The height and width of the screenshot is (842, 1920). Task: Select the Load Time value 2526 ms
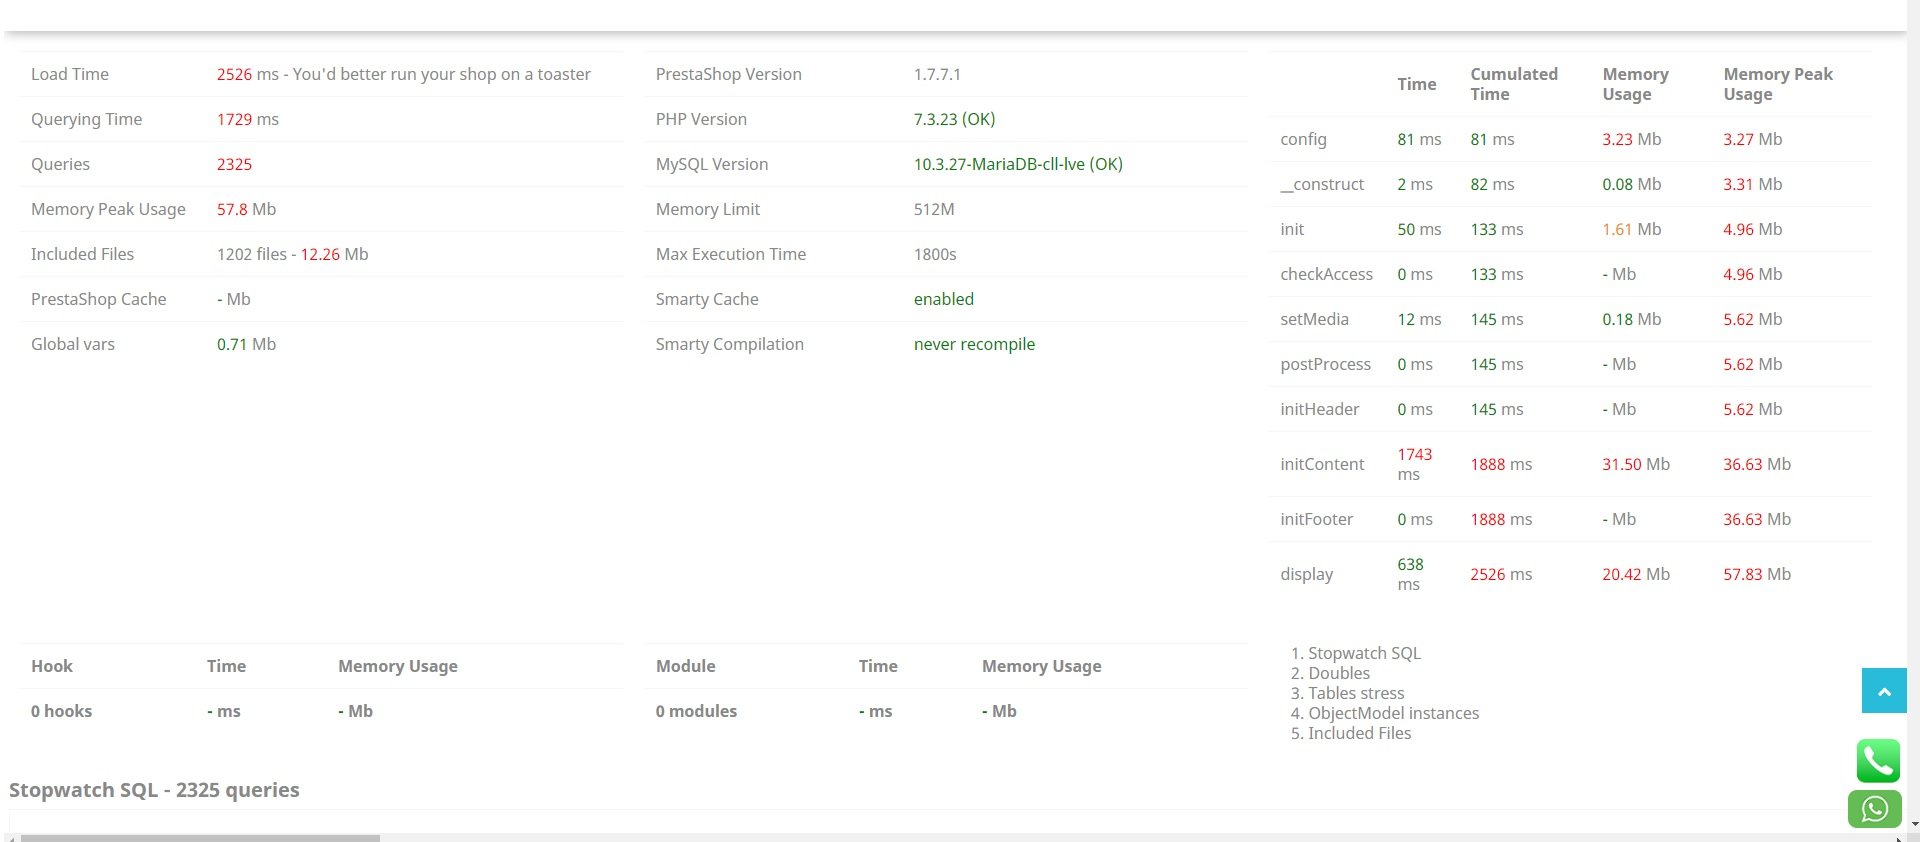click(248, 74)
